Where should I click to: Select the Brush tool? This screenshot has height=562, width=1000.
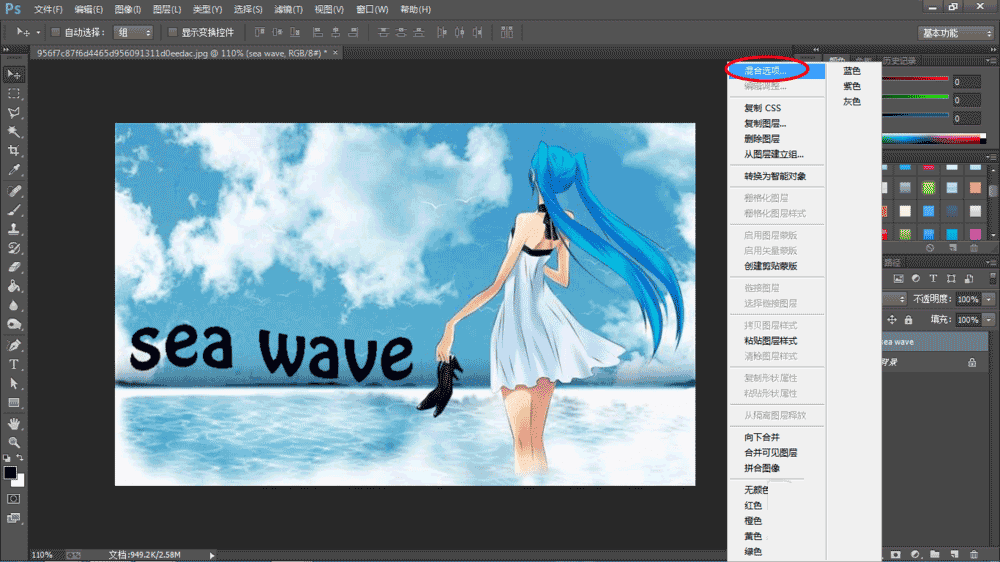point(14,210)
